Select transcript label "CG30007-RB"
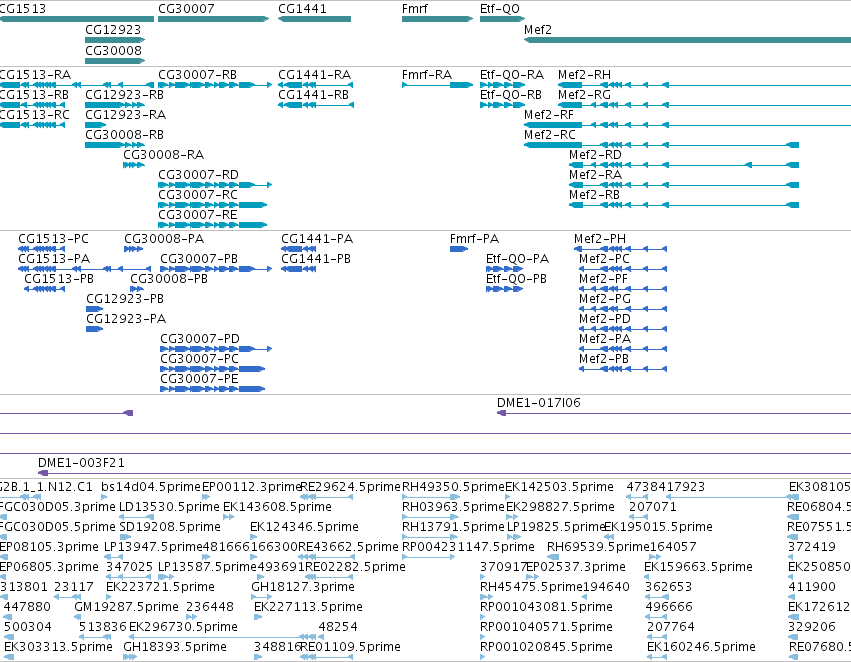Viewport: 851px width, 662px height. [198, 75]
